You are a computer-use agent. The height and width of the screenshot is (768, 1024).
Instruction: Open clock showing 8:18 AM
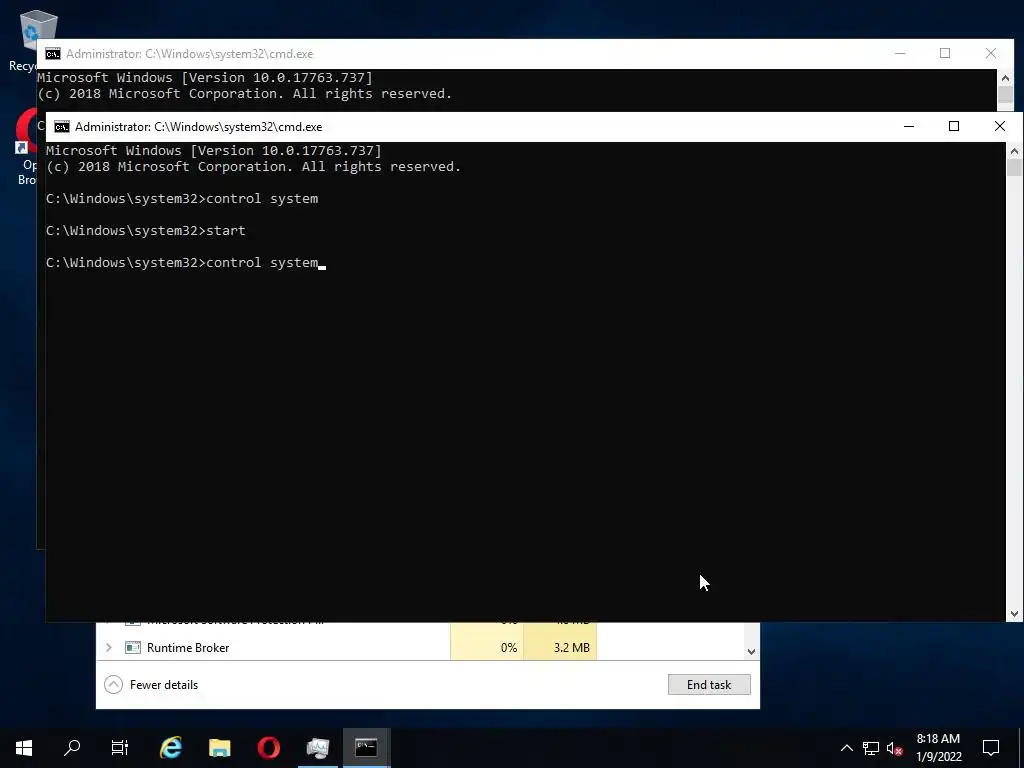938,748
